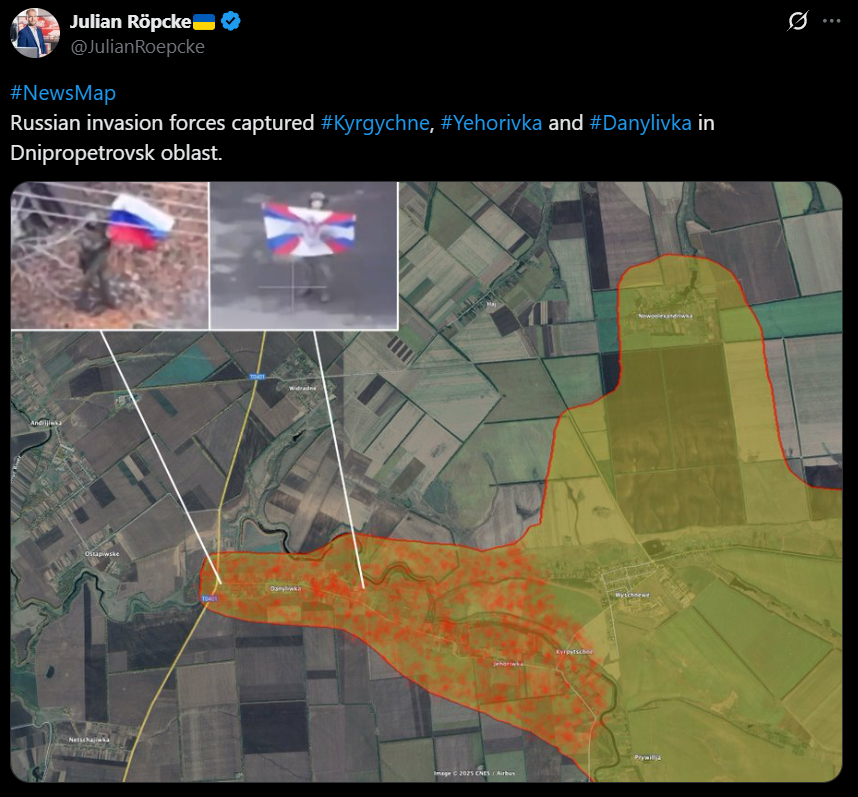Click the Russian tricolor flag inset photo

[x=109, y=255]
